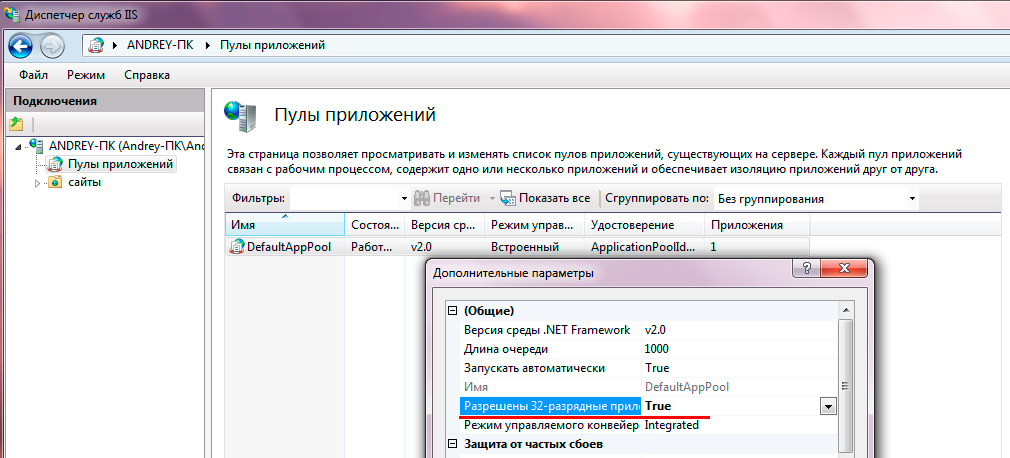Open the Файл menu
Image resolution: width=1010 pixels, height=458 pixels.
coord(33,75)
